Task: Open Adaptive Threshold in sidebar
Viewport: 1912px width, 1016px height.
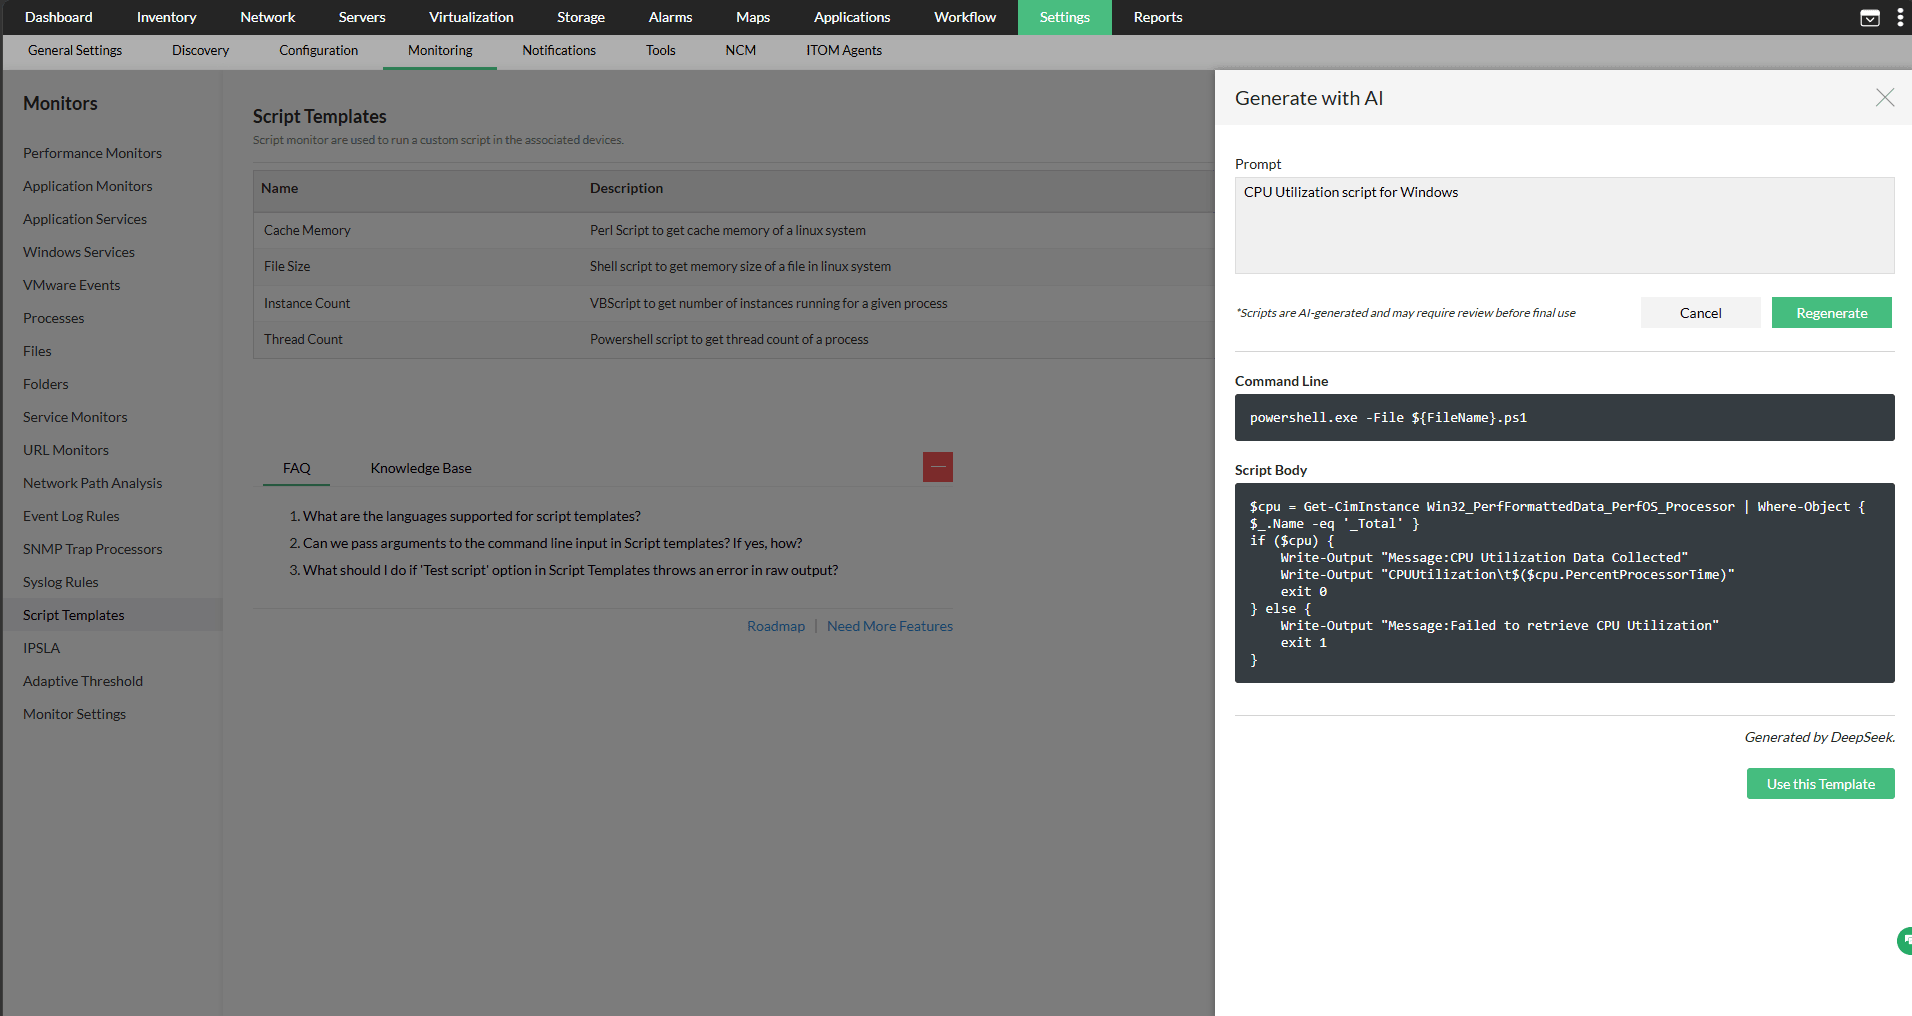Action: click(83, 681)
